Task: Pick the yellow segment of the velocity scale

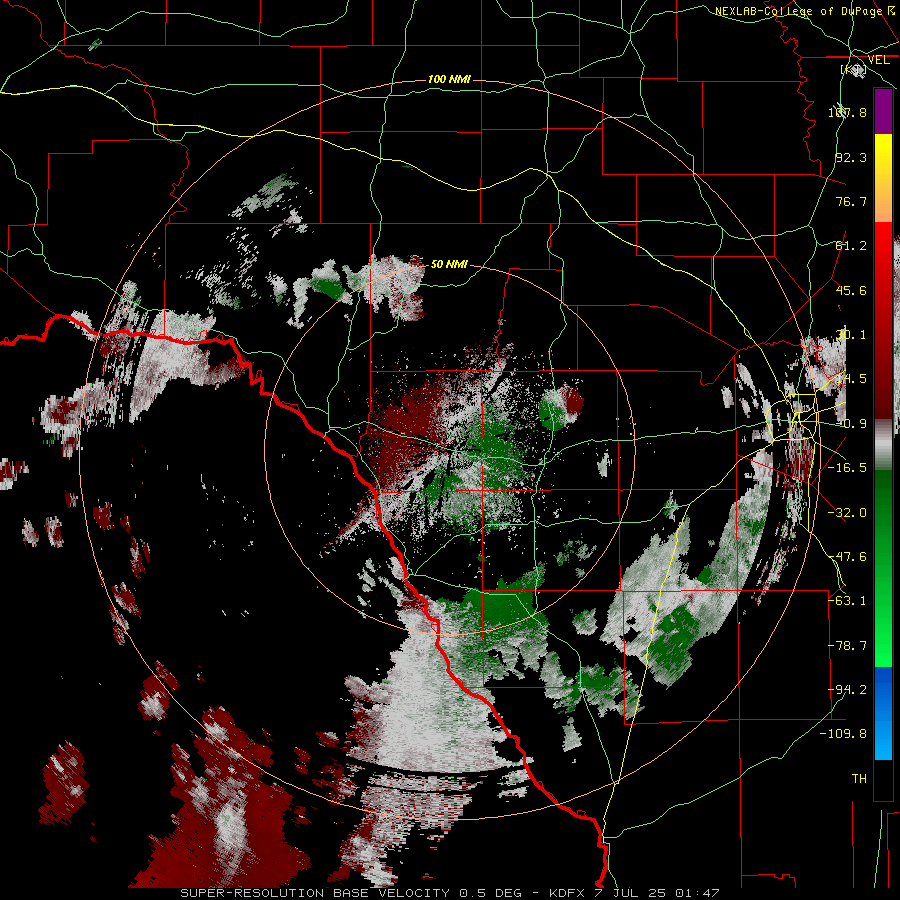Action: point(883,158)
